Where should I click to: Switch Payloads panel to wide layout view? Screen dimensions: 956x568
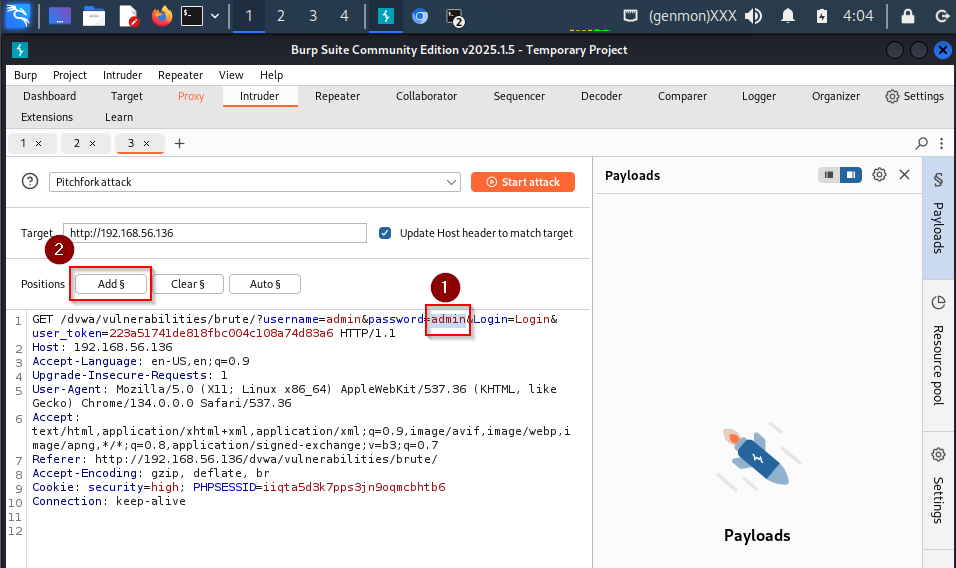click(x=851, y=175)
